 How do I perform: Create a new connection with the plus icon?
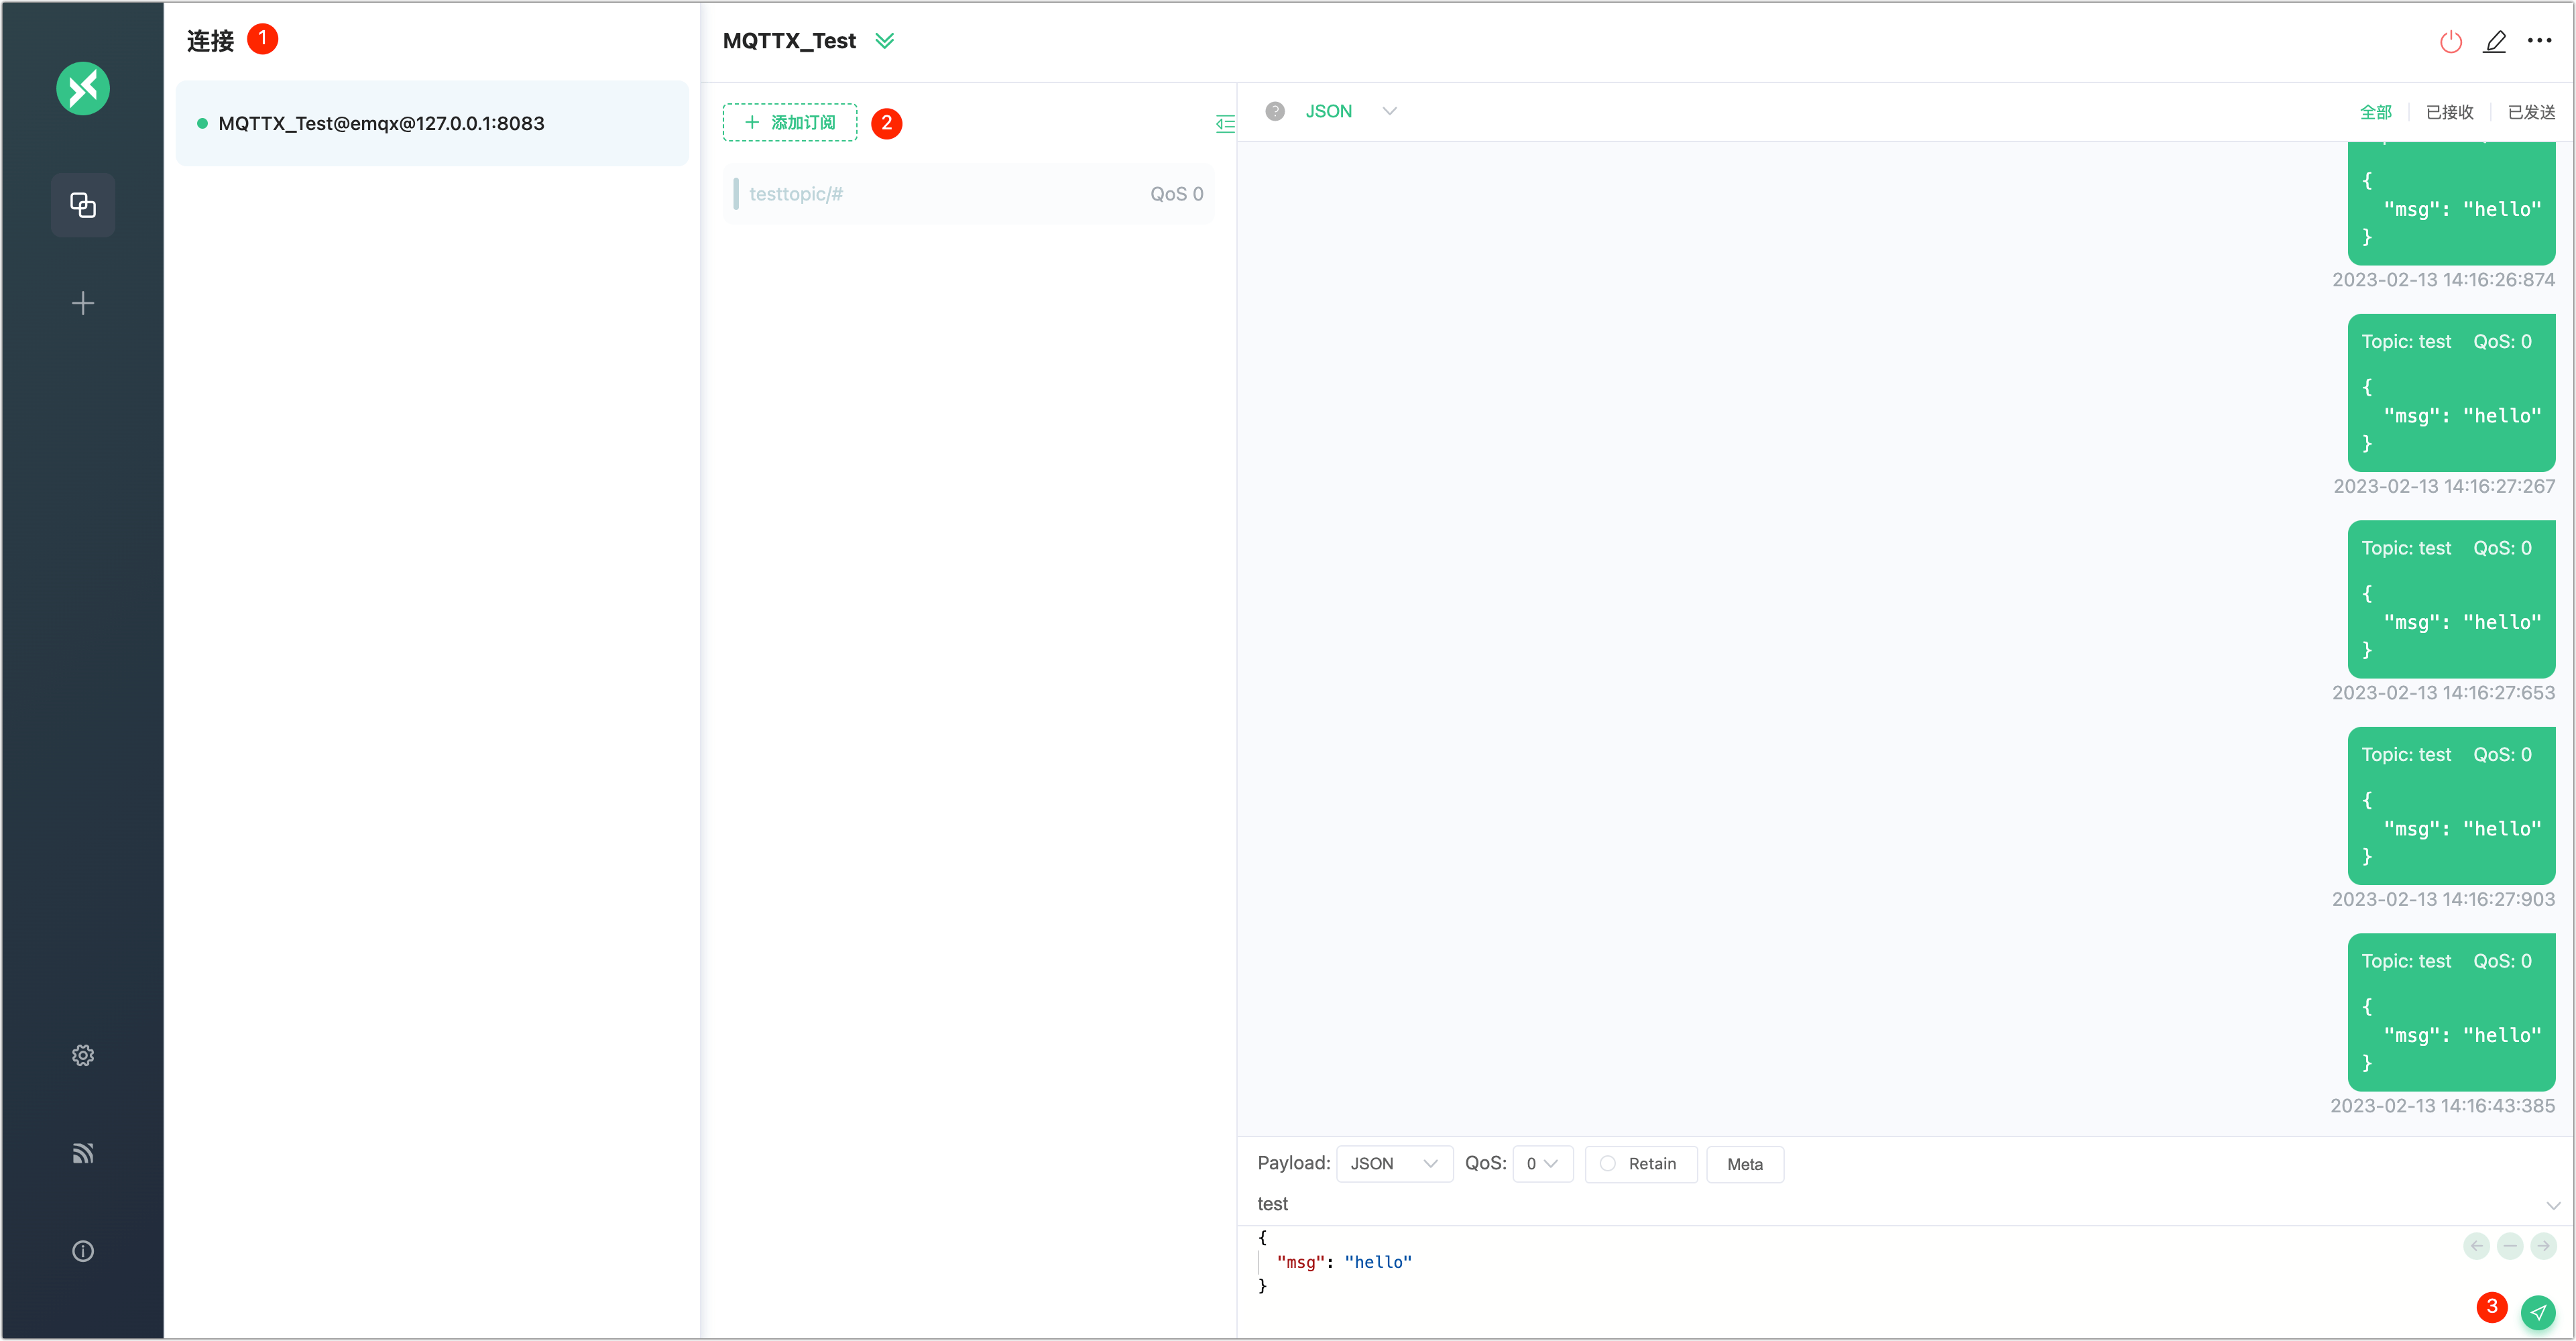(x=82, y=303)
